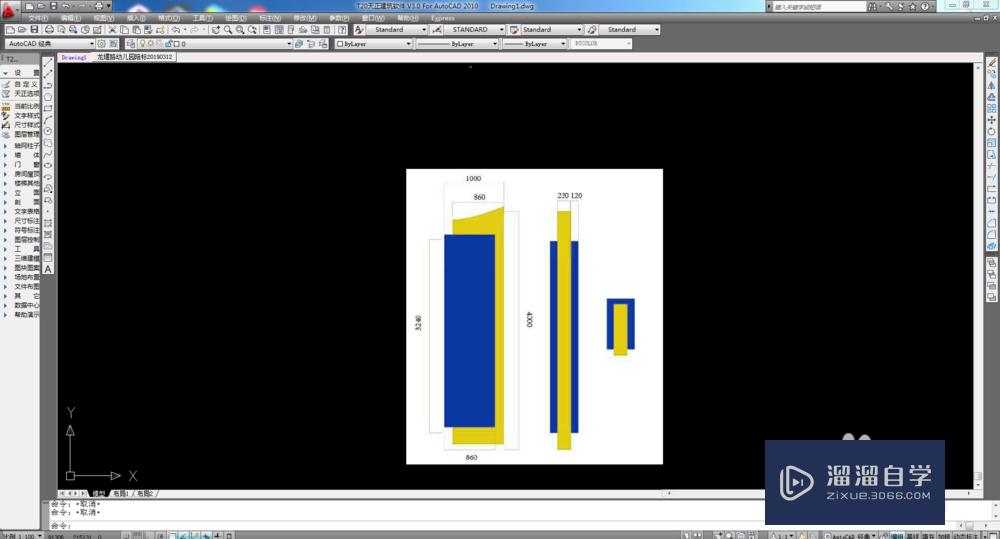Click the Cut (scissors) icon

[112, 30]
